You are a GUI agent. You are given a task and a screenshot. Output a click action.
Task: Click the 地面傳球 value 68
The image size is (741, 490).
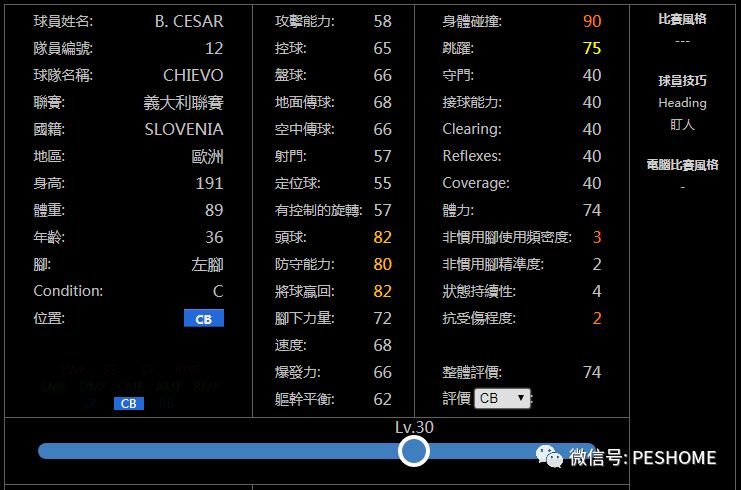pos(382,102)
